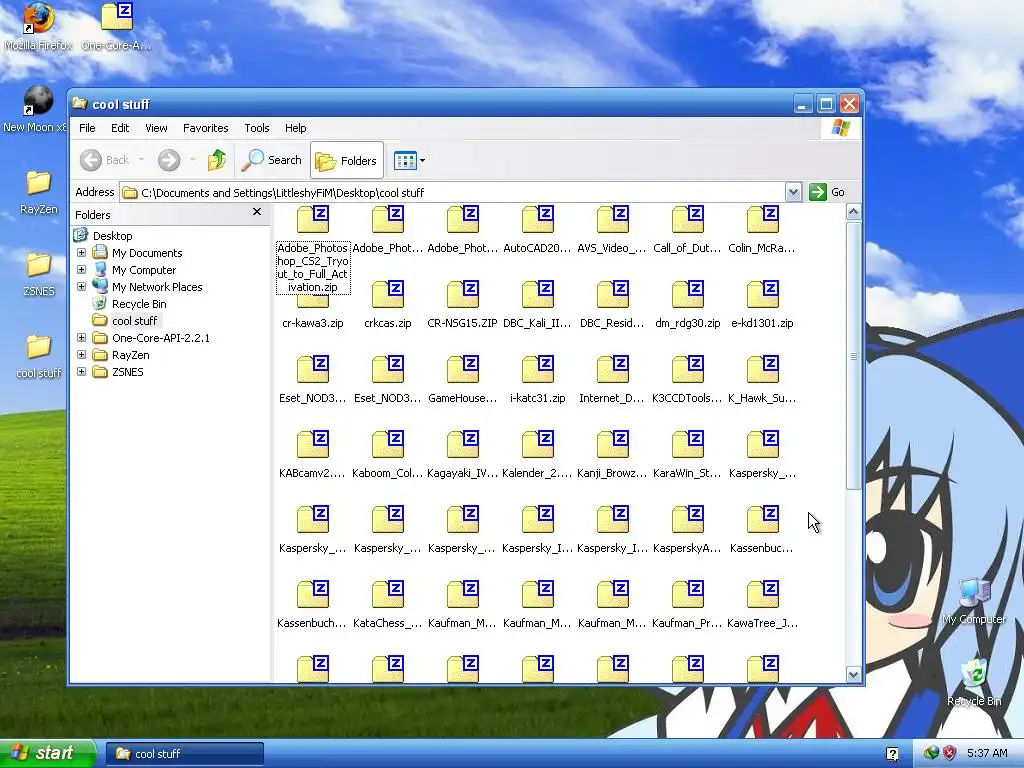Select Recycle Bin in folder tree
The width and height of the screenshot is (1024, 768).
139,304
